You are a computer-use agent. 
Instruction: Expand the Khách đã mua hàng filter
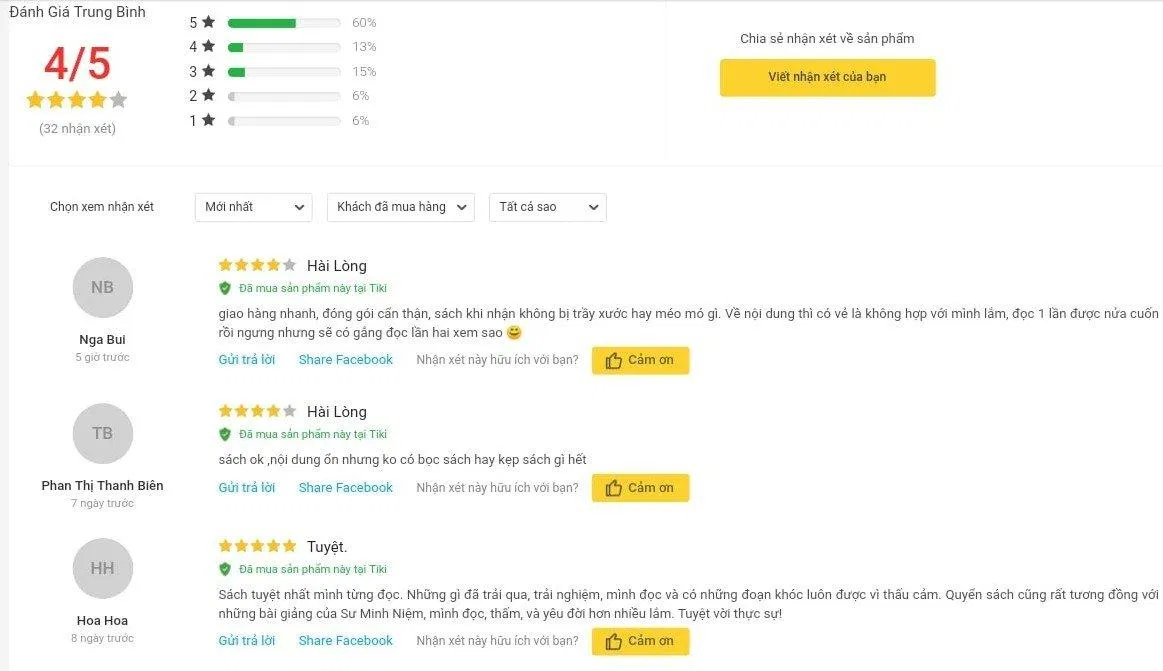[x=400, y=207]
